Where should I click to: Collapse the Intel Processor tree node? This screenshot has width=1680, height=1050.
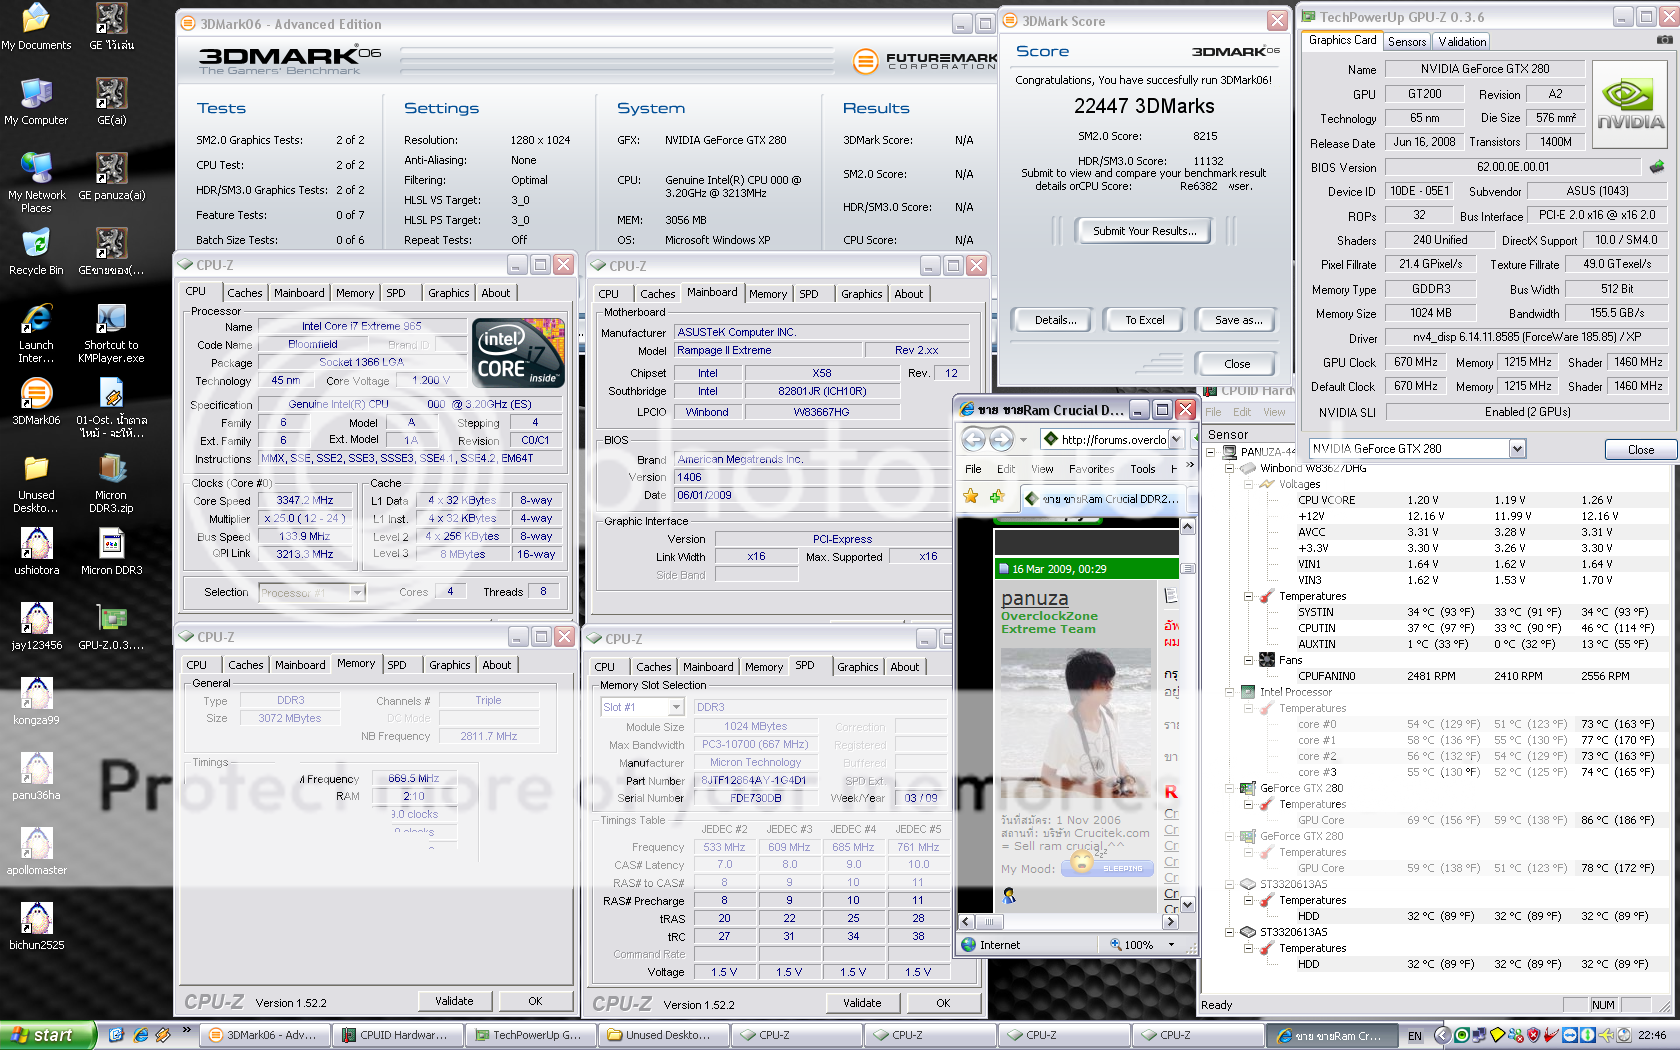1230,692
